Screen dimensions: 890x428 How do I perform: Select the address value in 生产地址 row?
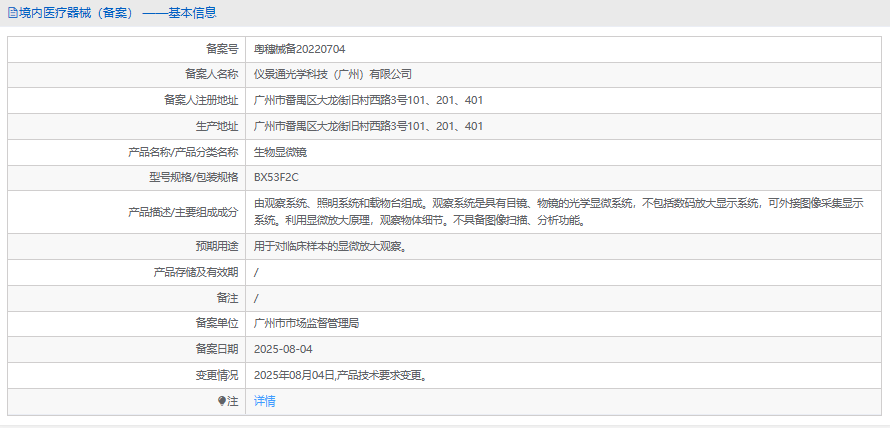pos(368,126)
